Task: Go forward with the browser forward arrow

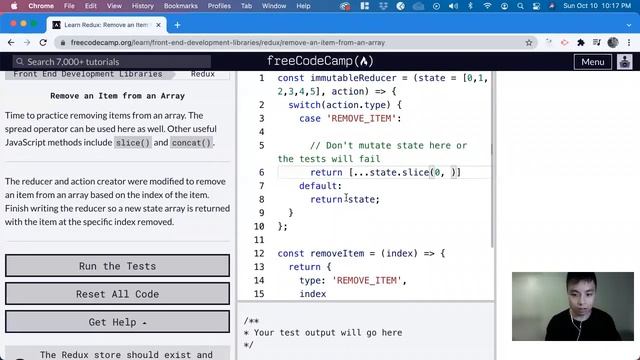Action: point(27,42)
